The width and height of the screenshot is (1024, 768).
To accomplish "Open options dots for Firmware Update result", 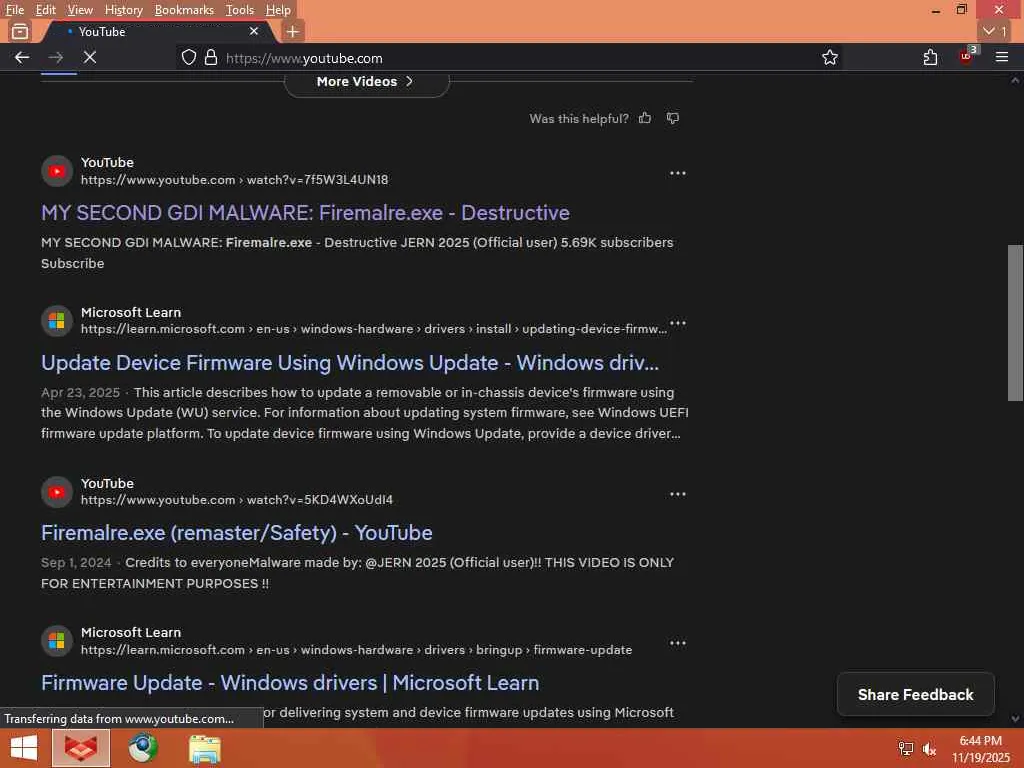I will coord(678,643).
